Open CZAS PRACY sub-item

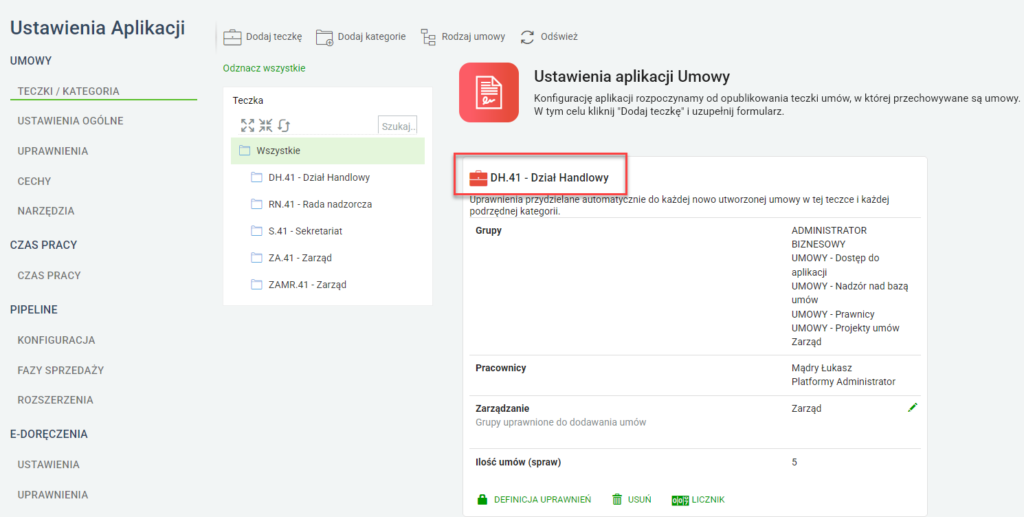[49, 275]
